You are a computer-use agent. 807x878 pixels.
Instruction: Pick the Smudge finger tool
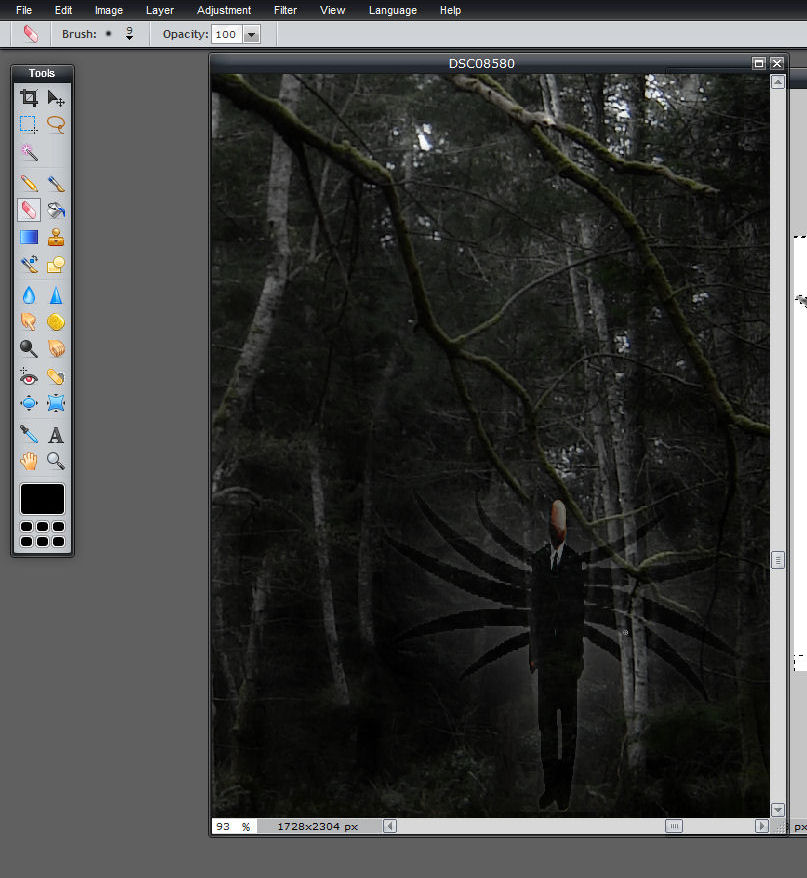click(29, 322)
